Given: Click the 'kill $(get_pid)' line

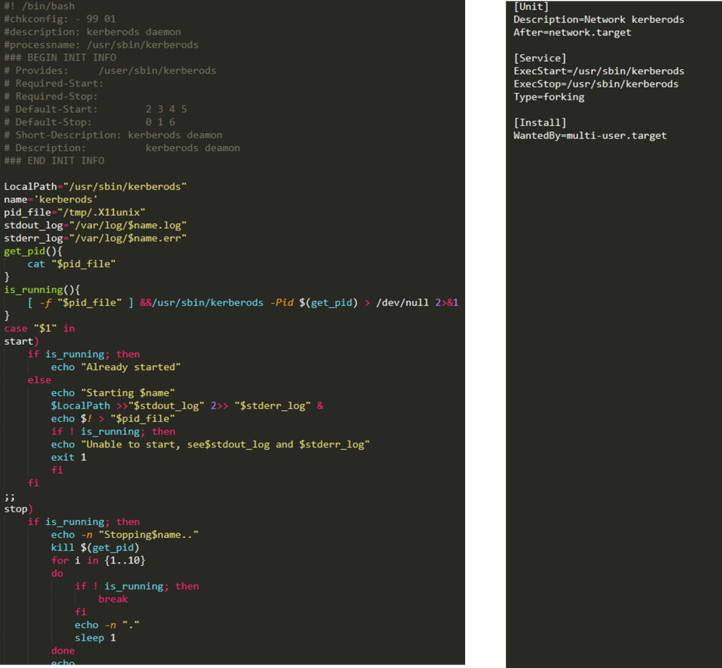Looking at the screenshot, I should [95, 547].
